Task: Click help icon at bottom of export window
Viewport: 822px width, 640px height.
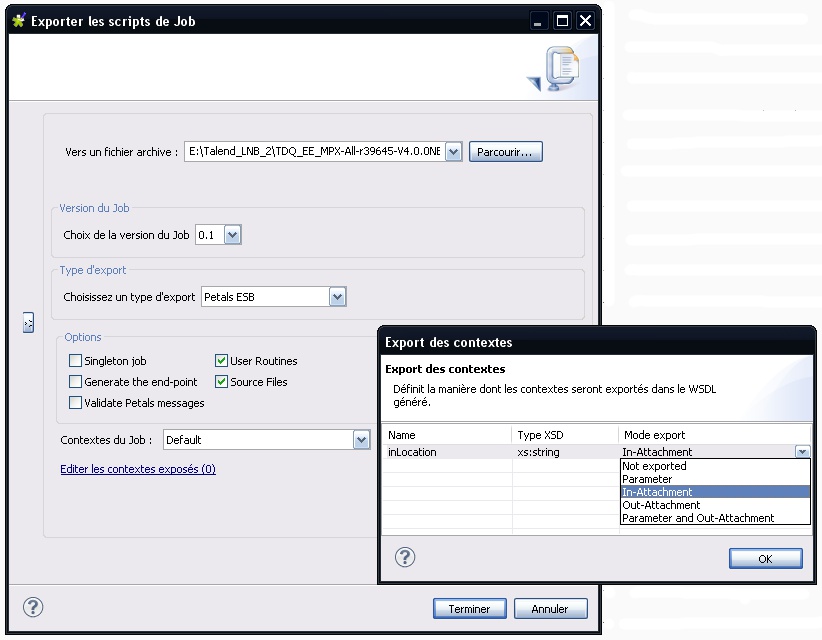Action: [x=33, y=607]
